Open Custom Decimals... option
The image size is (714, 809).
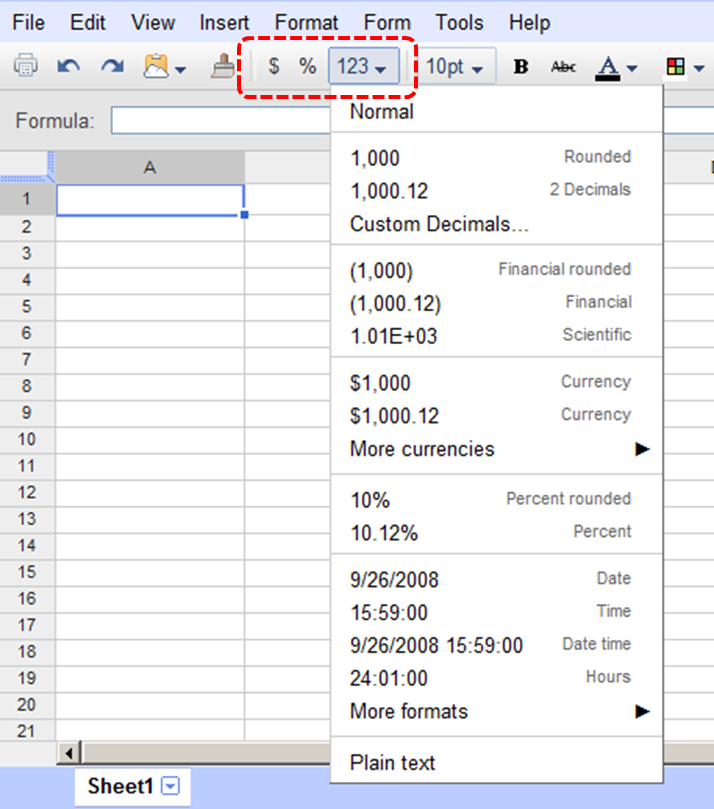[496, 224]
